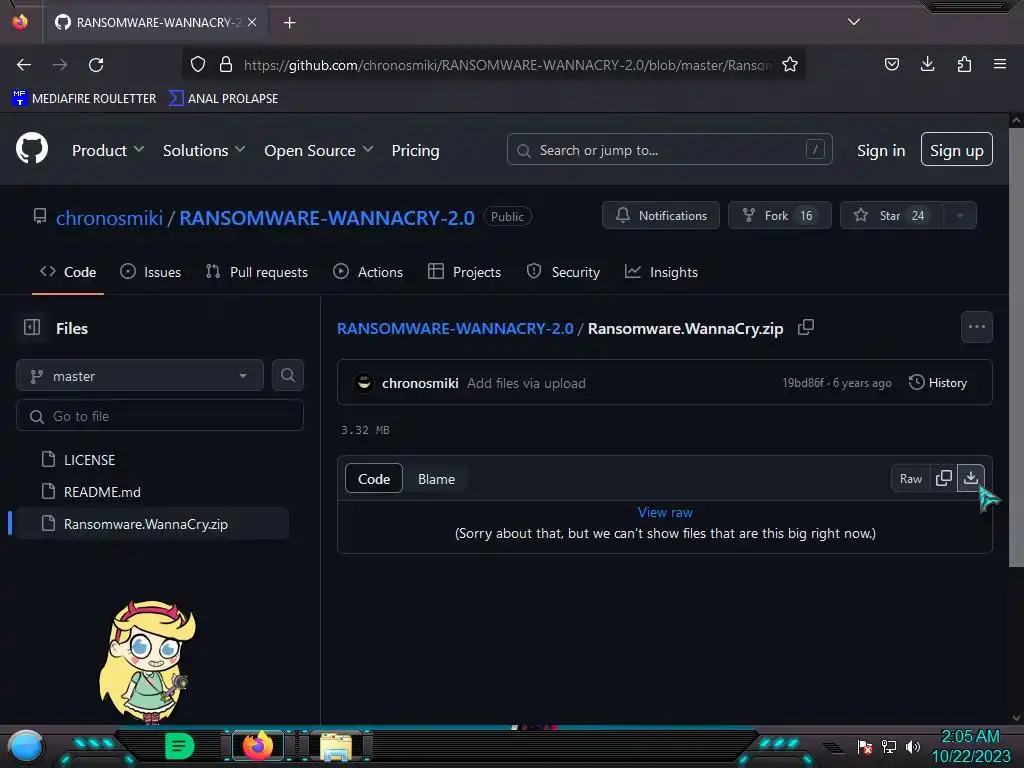The height and width of the screenshot is (768, 1024).
Task: Open commit 19bd86f link
Action: 803,383
